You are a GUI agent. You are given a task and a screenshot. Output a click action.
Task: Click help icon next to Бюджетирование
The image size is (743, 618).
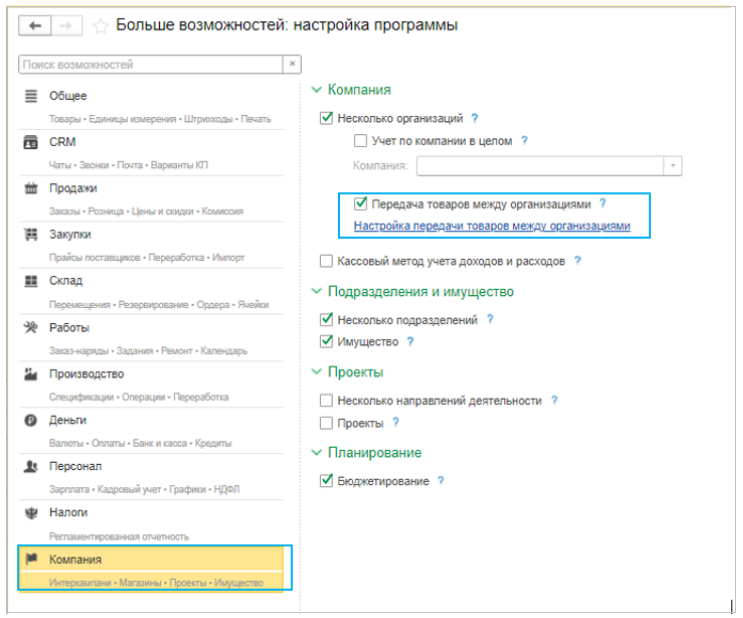[441, 481]
